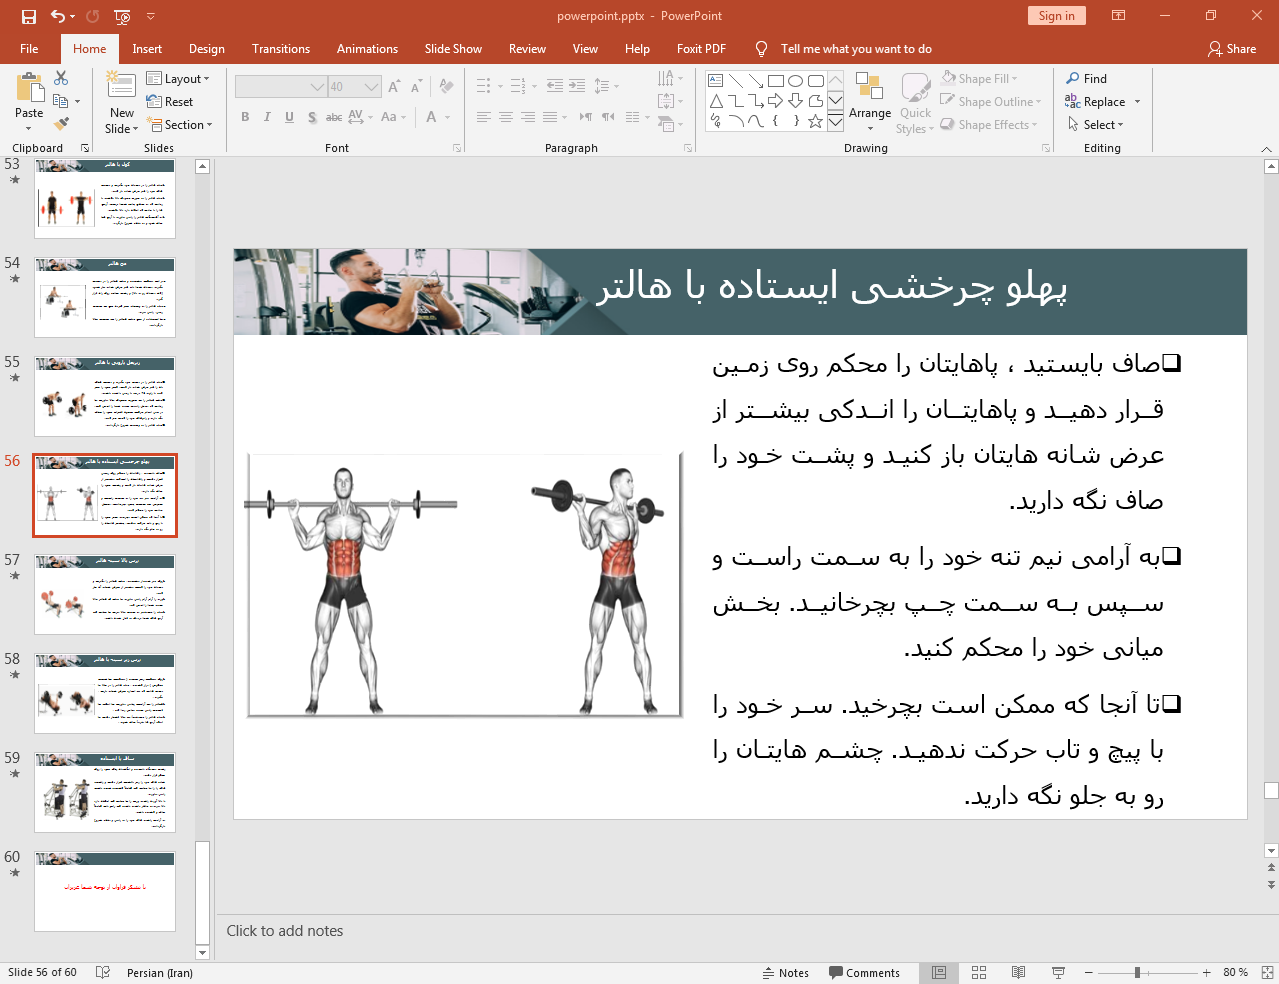Open the Section dropdown
1279x984 pixels.
tap(180, 125)
